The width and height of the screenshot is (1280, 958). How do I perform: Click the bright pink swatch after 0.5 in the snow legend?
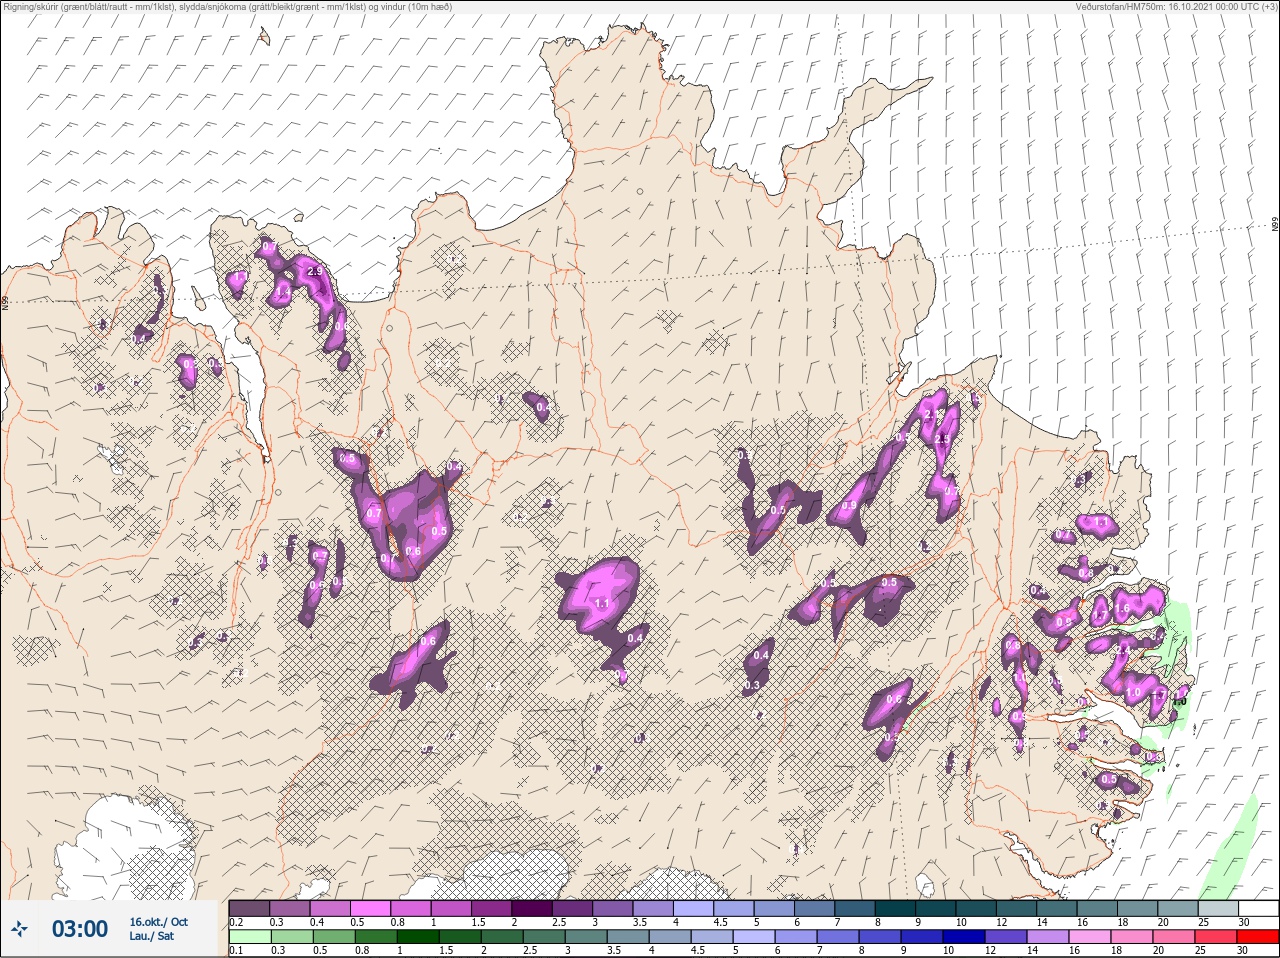[371, 908]
